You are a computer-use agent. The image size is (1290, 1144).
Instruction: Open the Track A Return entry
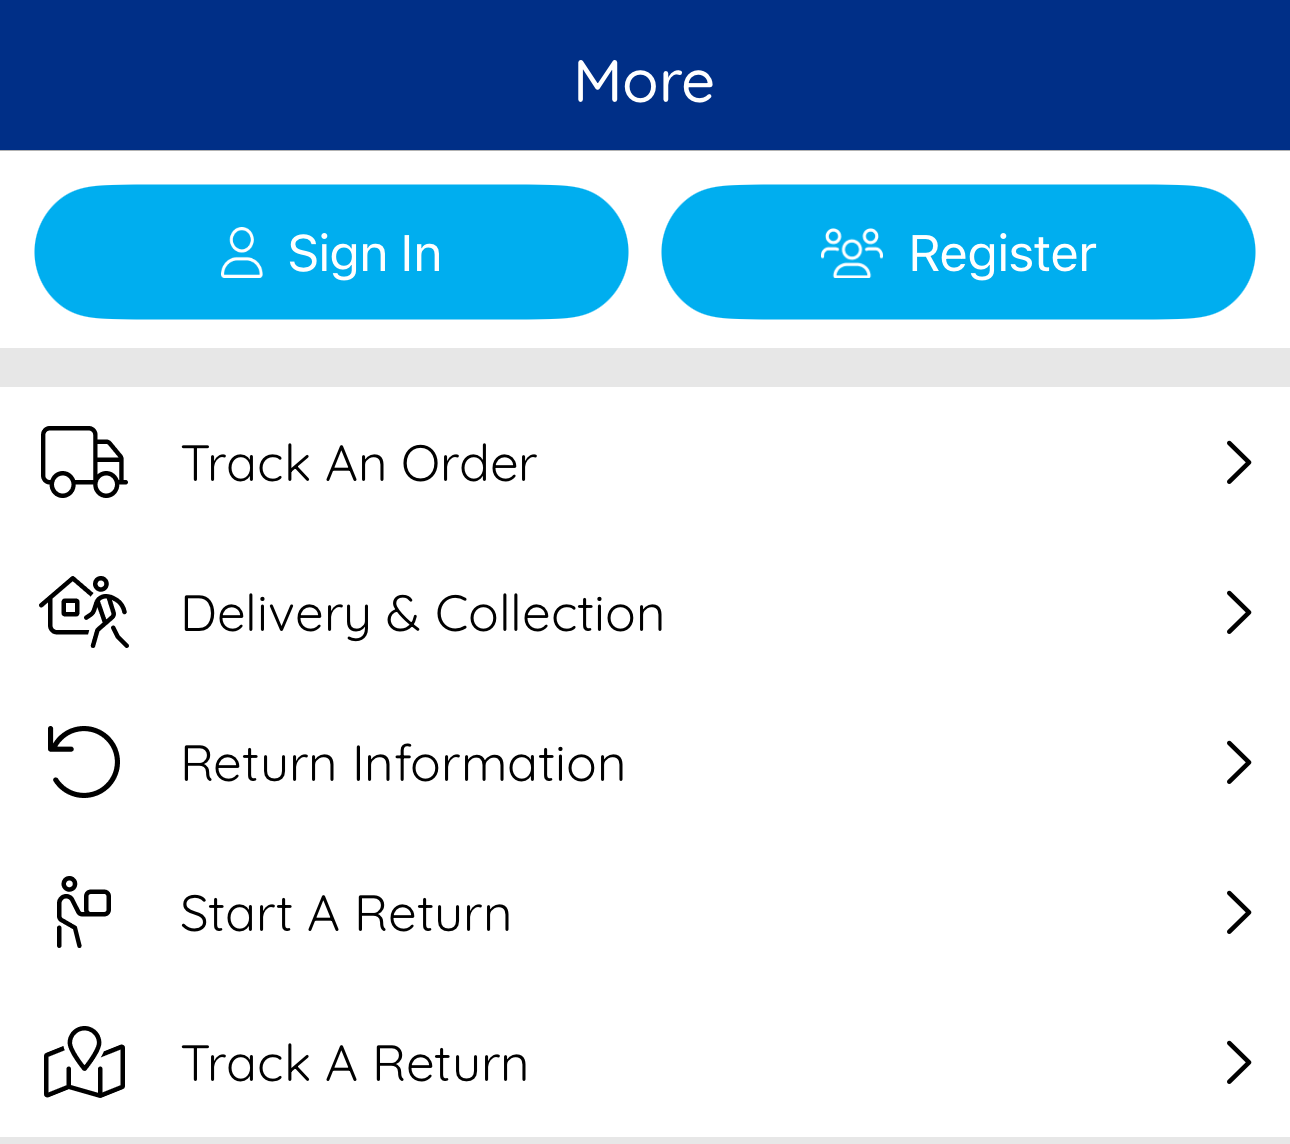(x=645, y=1063)
